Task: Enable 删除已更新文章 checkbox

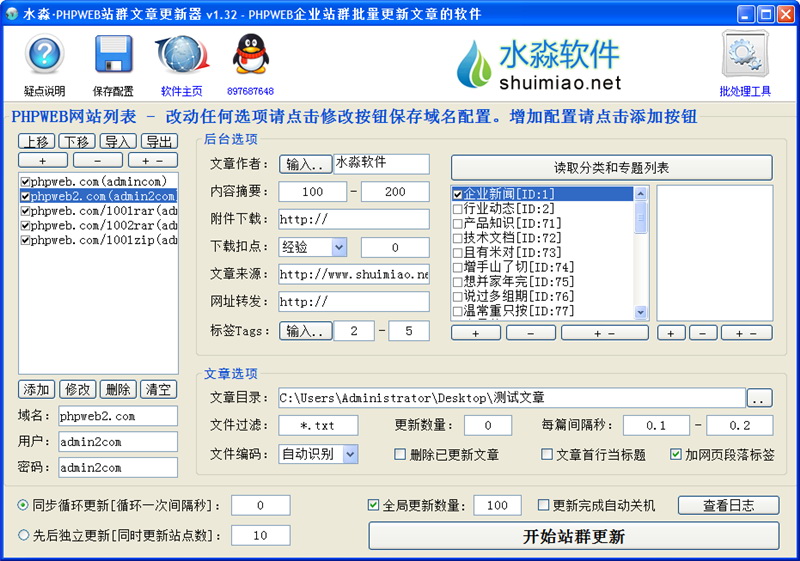Action: (401, 454)
